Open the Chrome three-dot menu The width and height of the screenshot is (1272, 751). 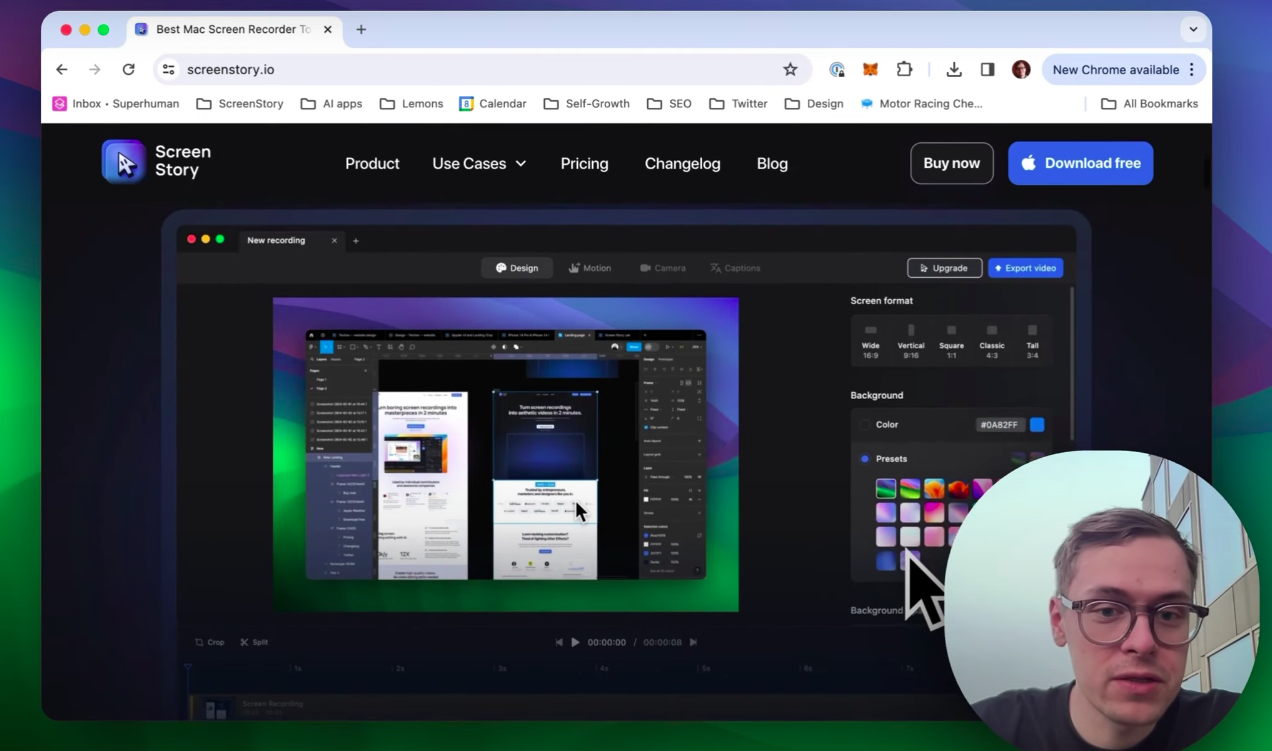1191,70
